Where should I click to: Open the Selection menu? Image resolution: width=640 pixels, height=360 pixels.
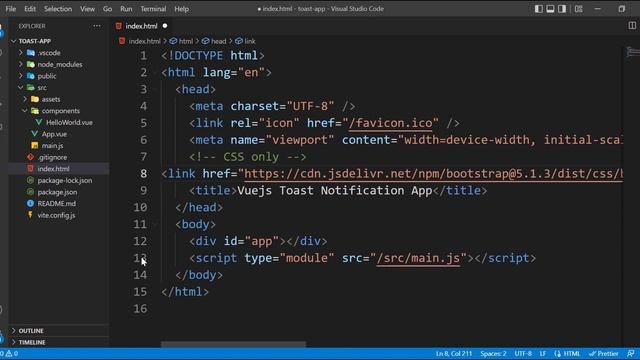pos(58,9)
